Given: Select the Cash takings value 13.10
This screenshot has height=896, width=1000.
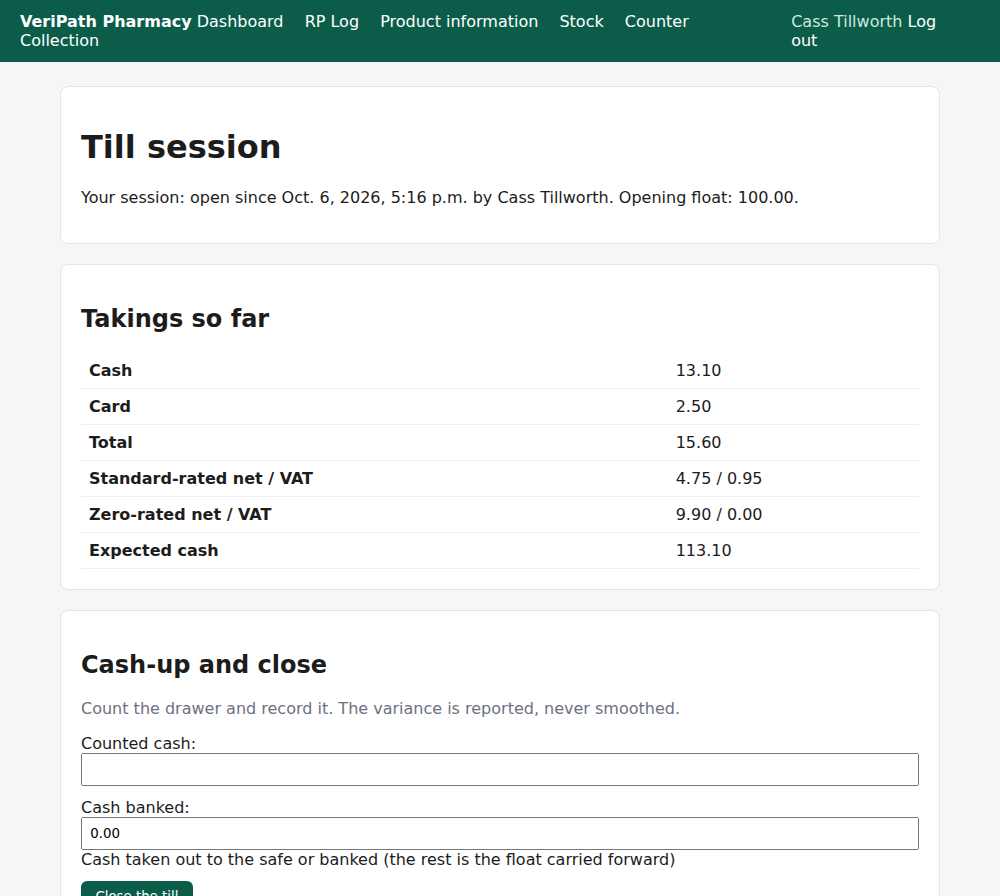Looking at the screenshot, I should coord(698,371).
